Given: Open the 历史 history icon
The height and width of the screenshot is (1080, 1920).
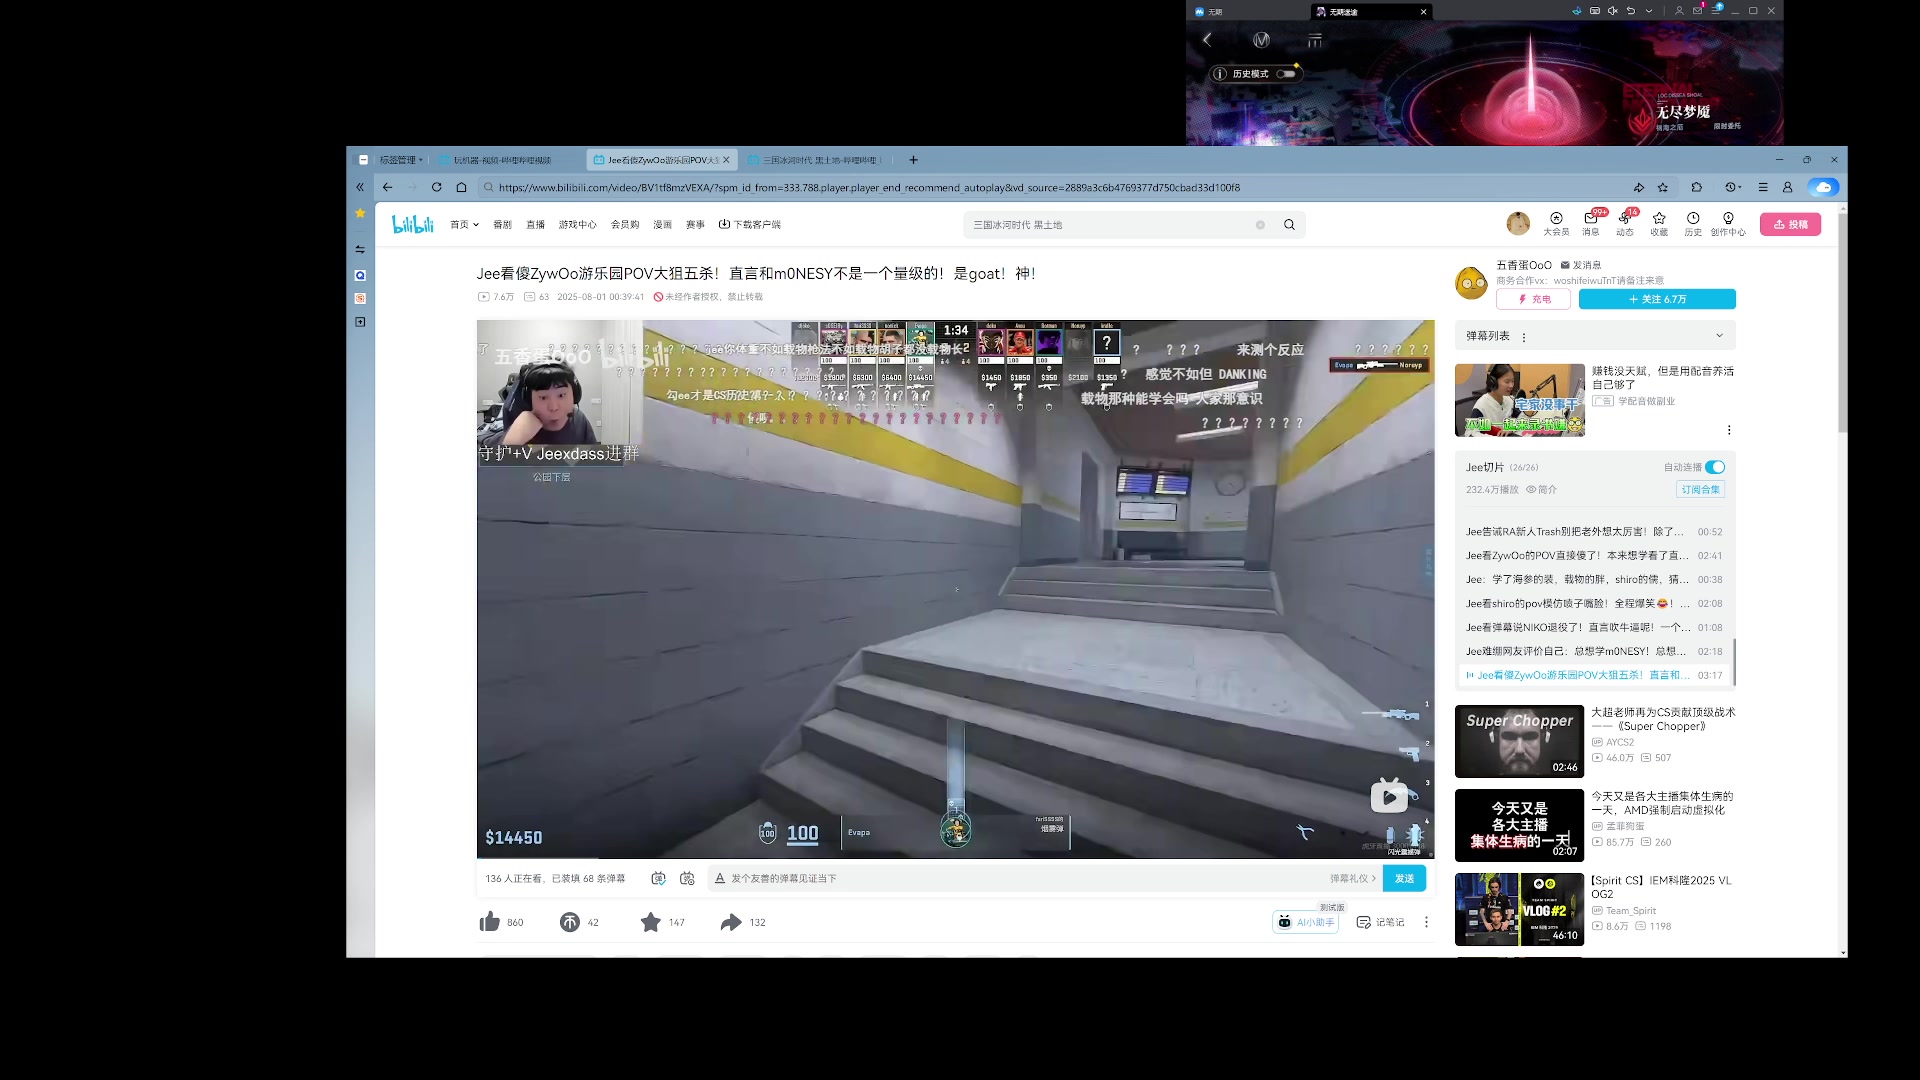Looking at the screenshot, I should point(1693,224).
